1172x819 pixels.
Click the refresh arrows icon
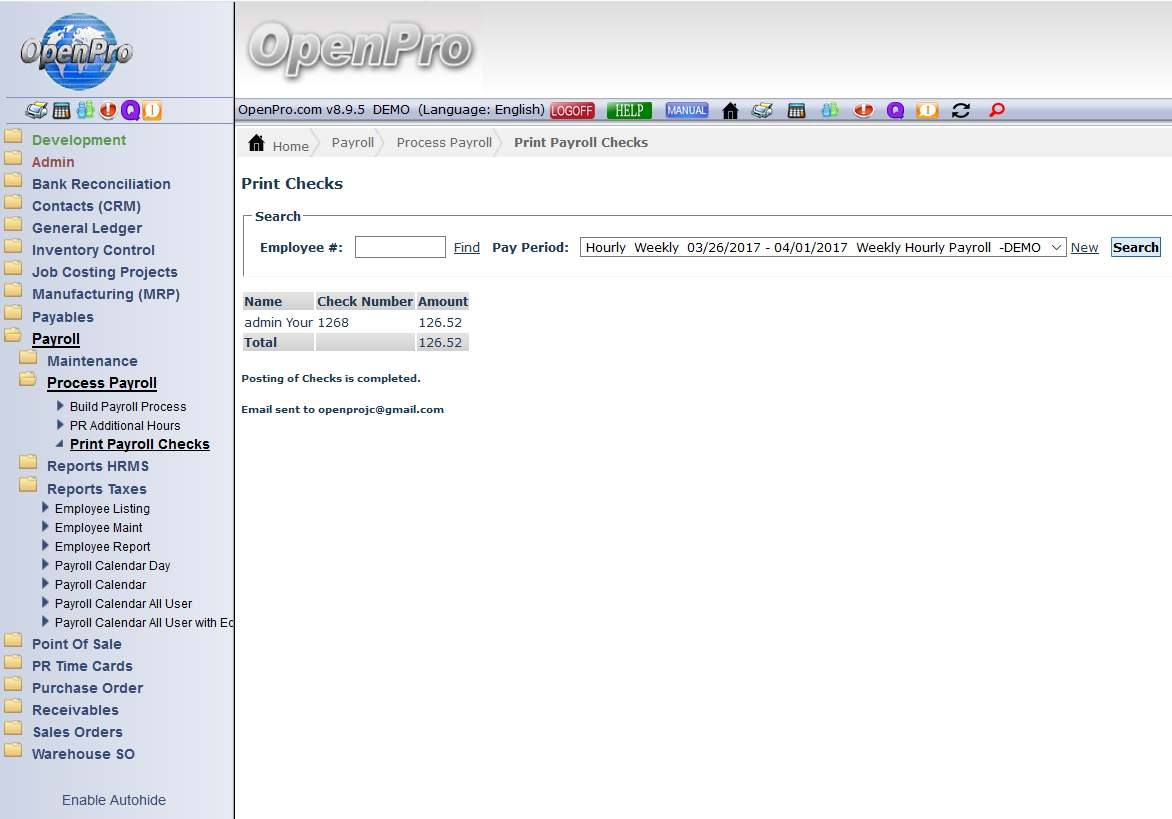(961, 111)
